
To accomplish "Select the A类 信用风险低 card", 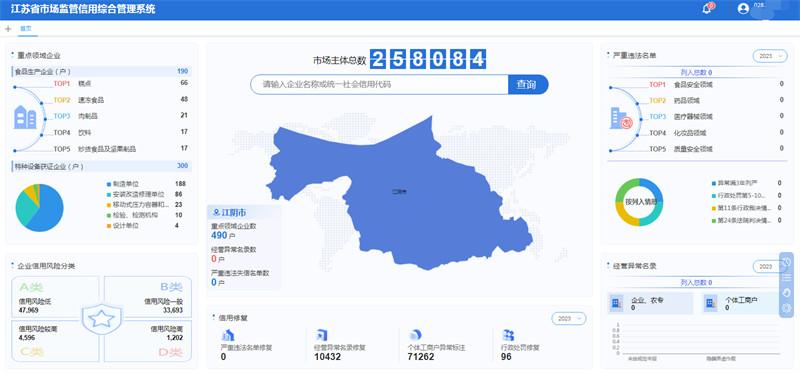I will click(55, 297).
